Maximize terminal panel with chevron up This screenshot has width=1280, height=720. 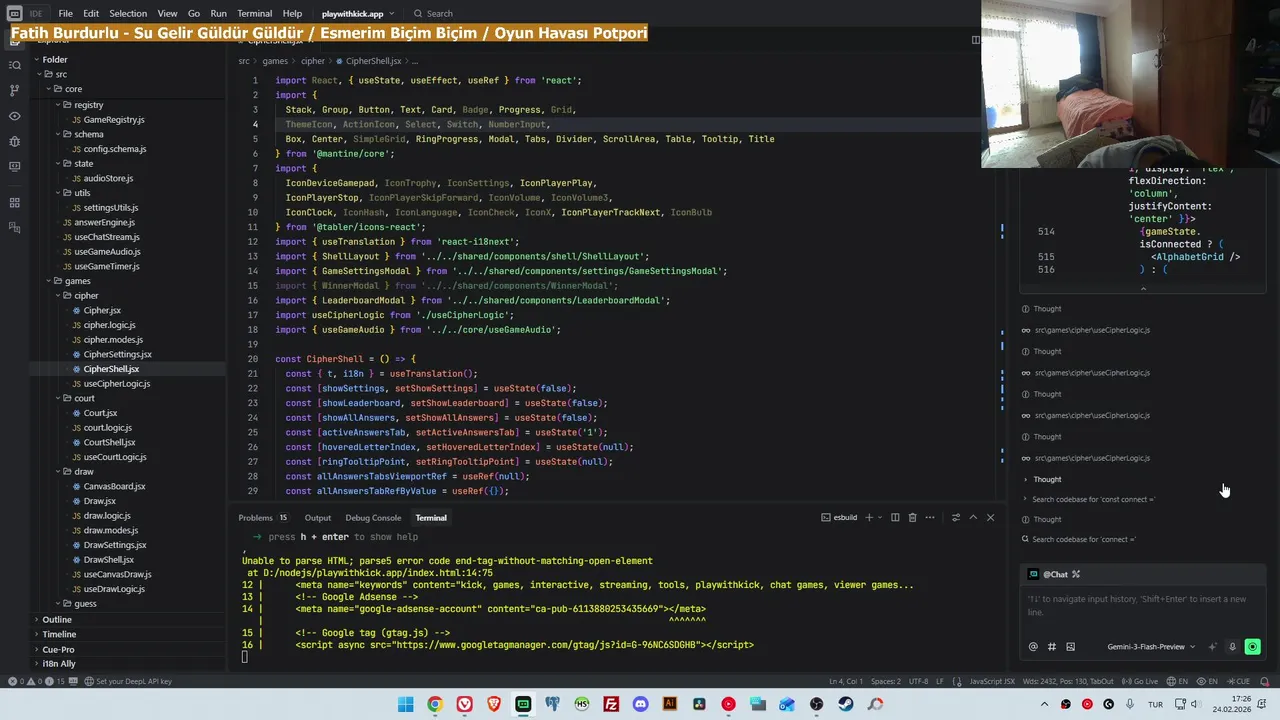973,517
